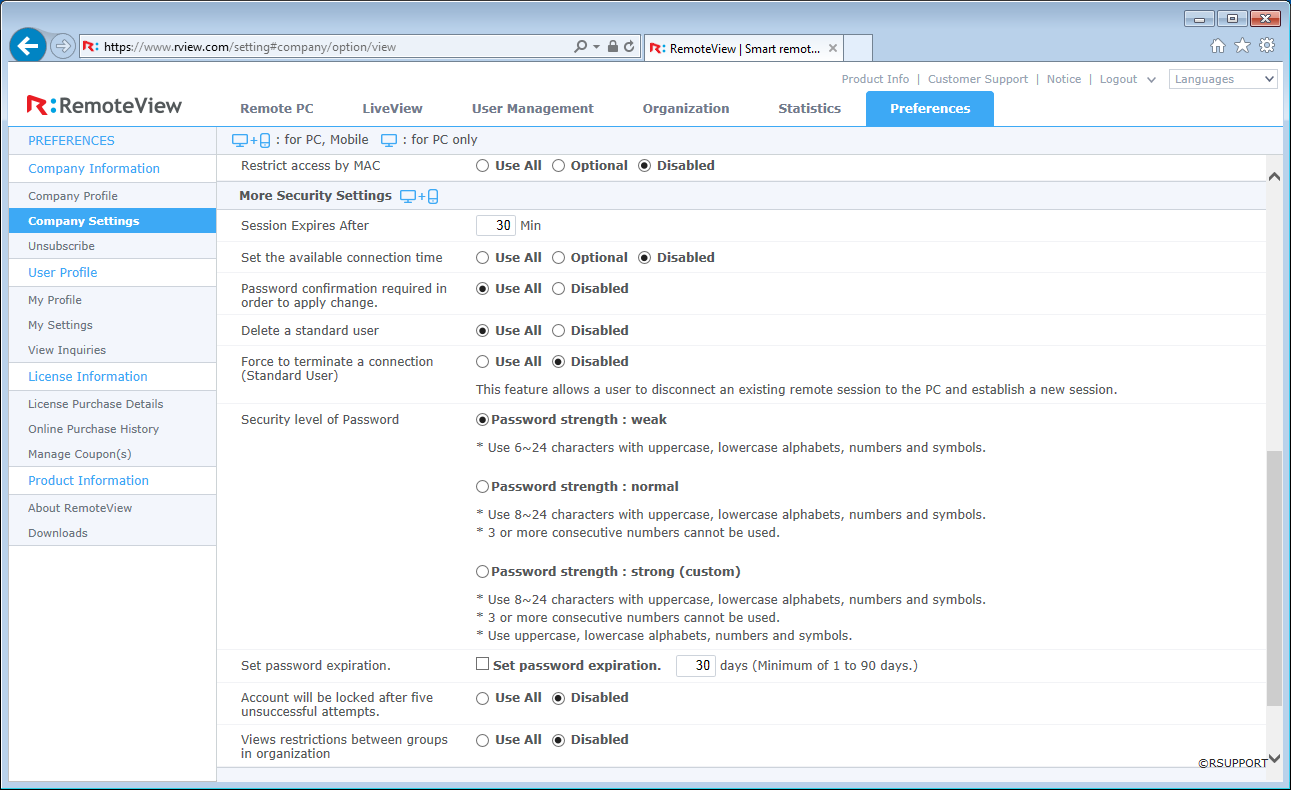Select Use All for Force to terminate connection
Viewport: 1291px width, 790px height.
pyautogui.click(x=483, y=362)
